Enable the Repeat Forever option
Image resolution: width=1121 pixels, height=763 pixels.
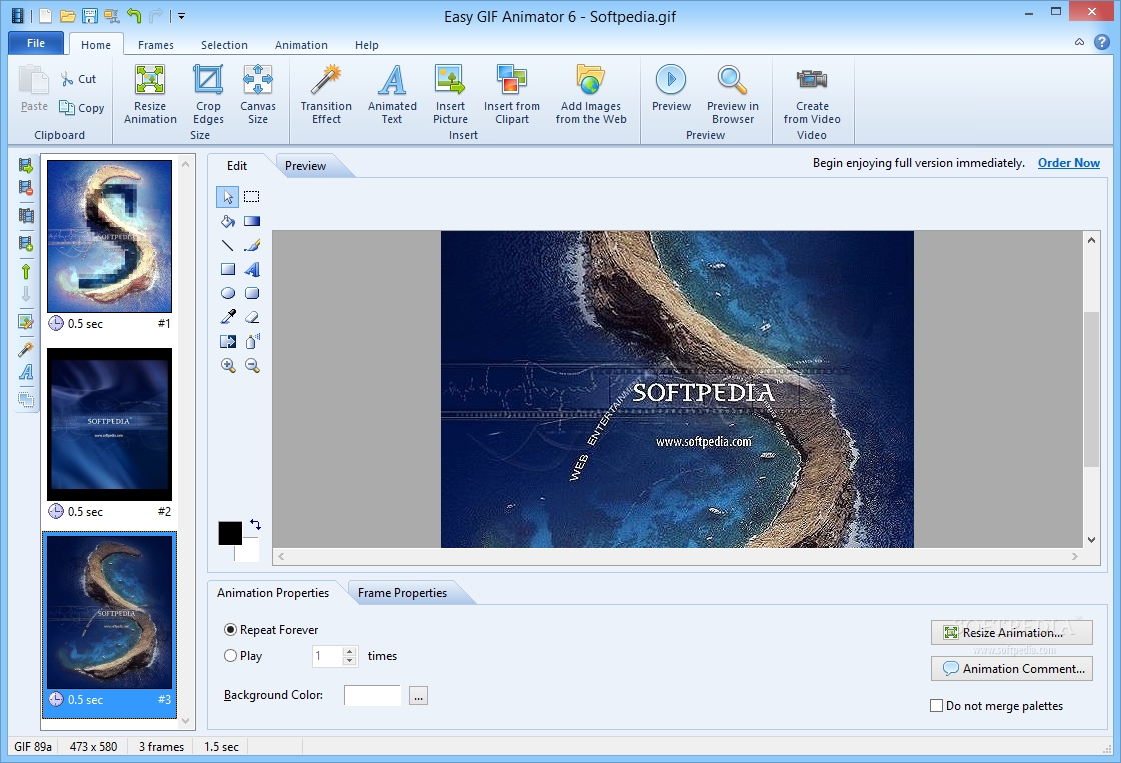231,629
